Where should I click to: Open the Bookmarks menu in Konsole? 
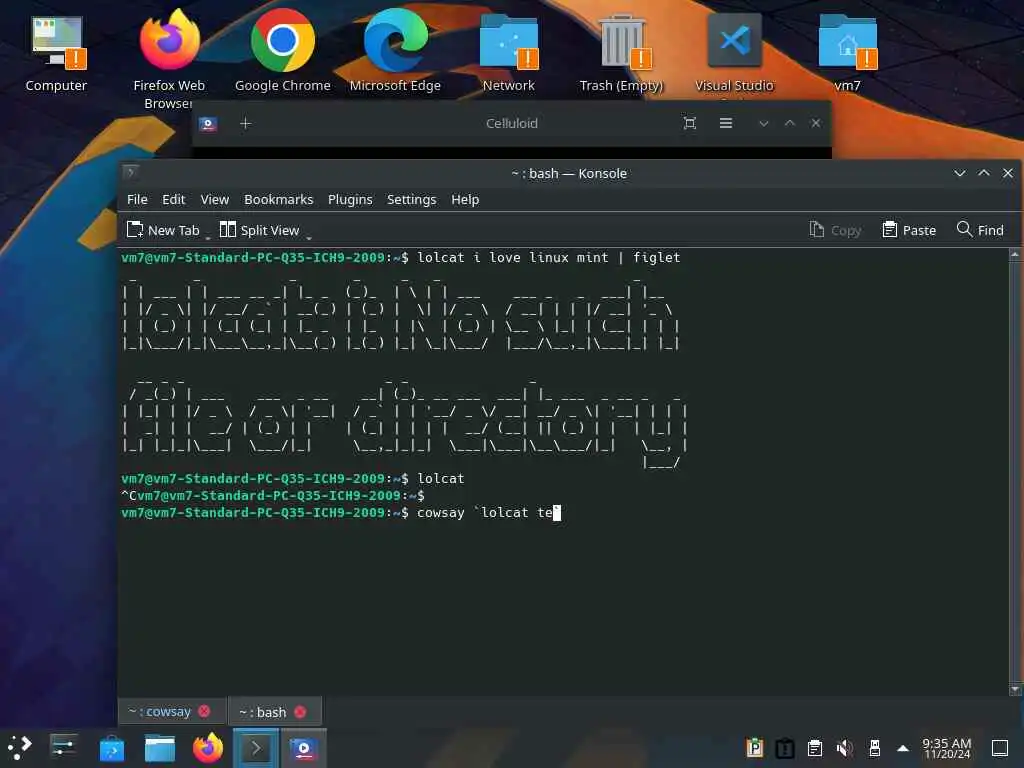point(278,200)
